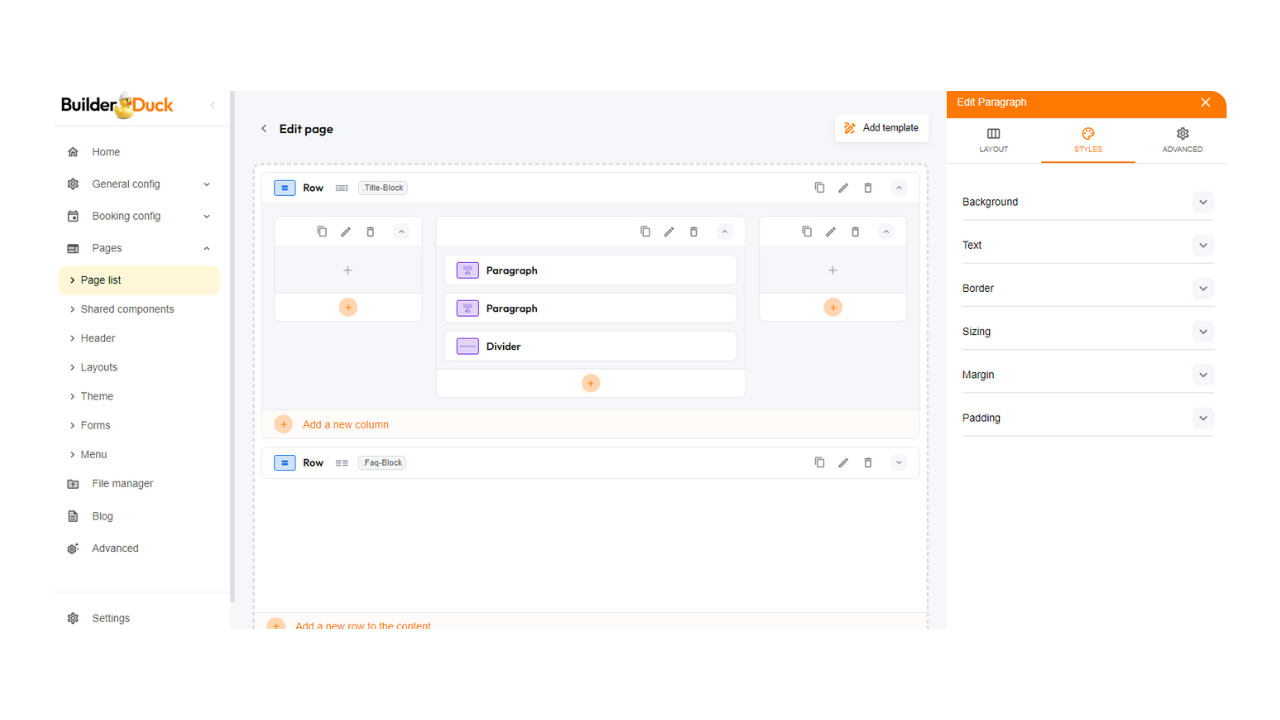The width and height of the screenshot is (1280, 720).
Task: Expand the Background style section
Action: [1203, 202]
